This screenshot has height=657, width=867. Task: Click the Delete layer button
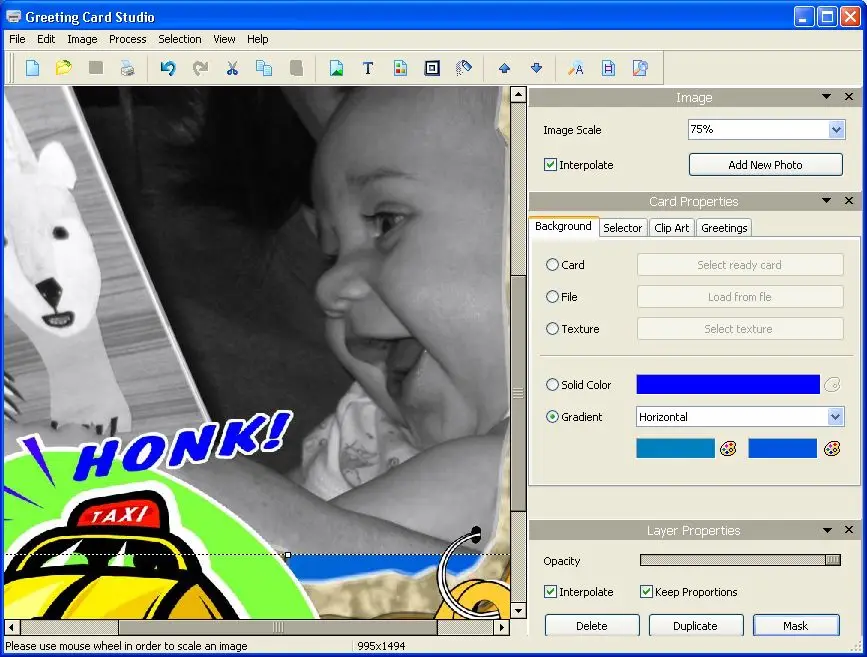point(592,625)
